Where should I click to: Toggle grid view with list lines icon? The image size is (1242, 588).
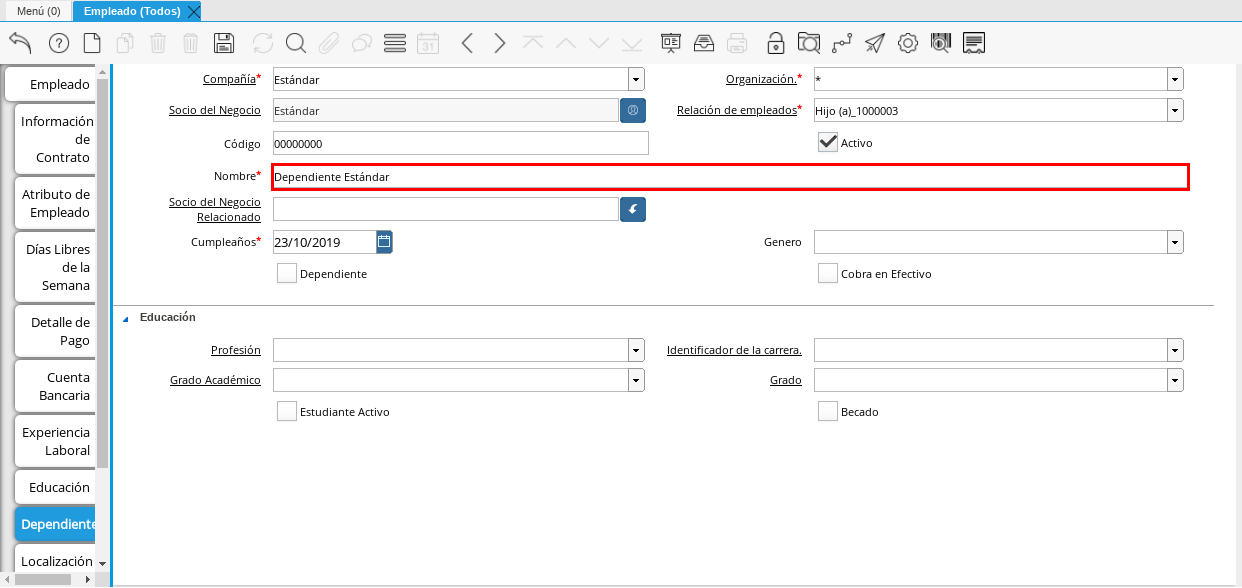coord(394,43)
